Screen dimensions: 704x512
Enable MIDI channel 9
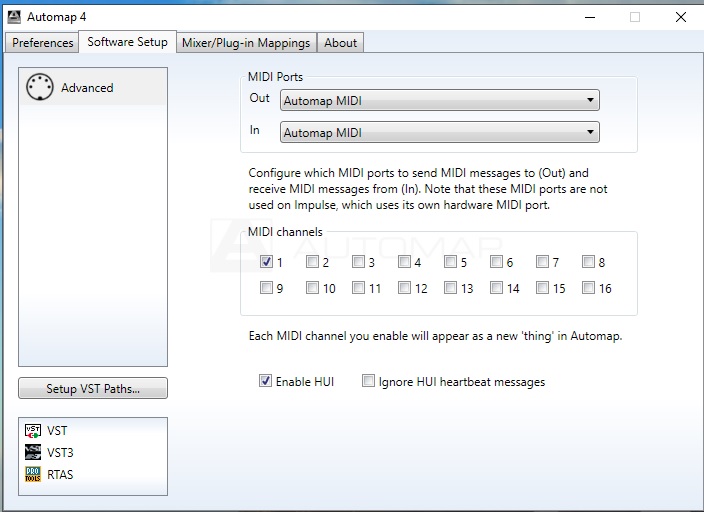pyautogui.click(x=266, y=287)
